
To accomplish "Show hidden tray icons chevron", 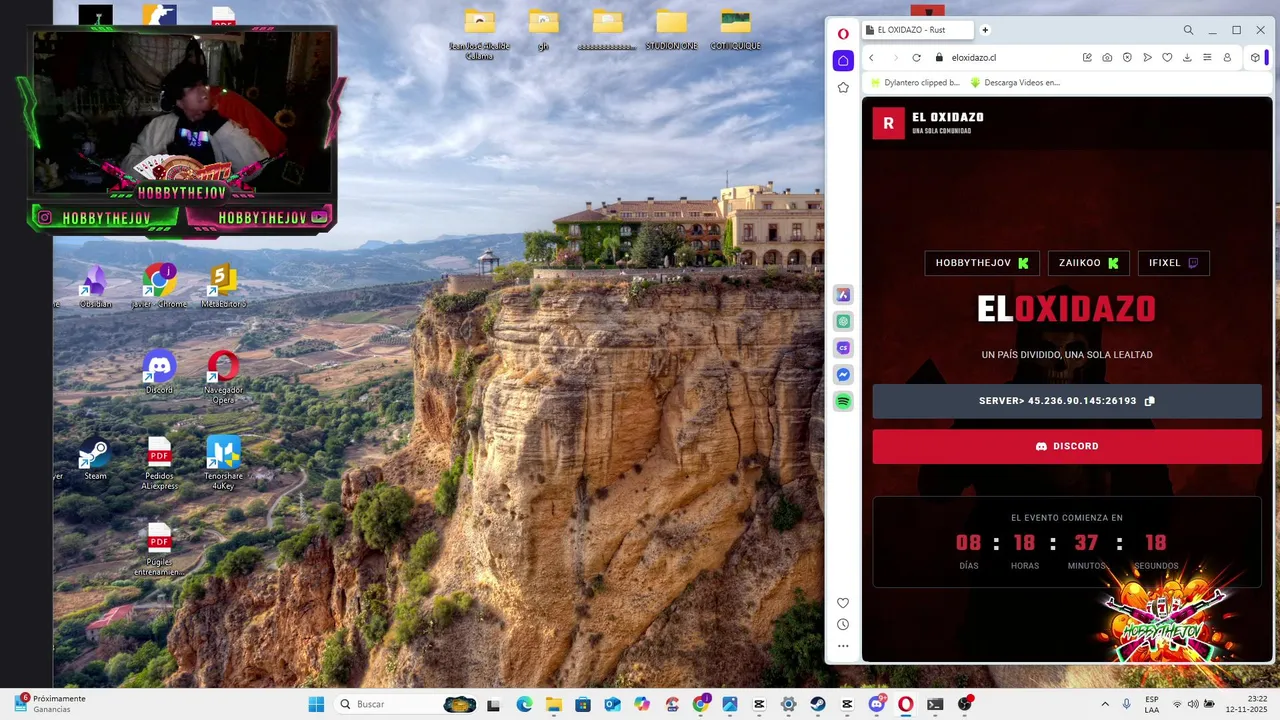I will 1105,704.
